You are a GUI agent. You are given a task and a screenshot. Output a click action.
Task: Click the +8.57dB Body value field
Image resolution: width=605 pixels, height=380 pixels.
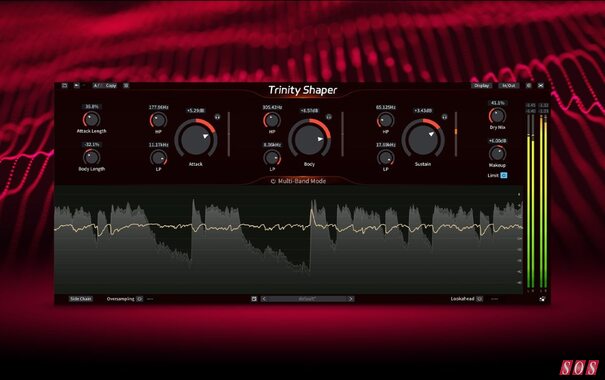coord(309,111)
